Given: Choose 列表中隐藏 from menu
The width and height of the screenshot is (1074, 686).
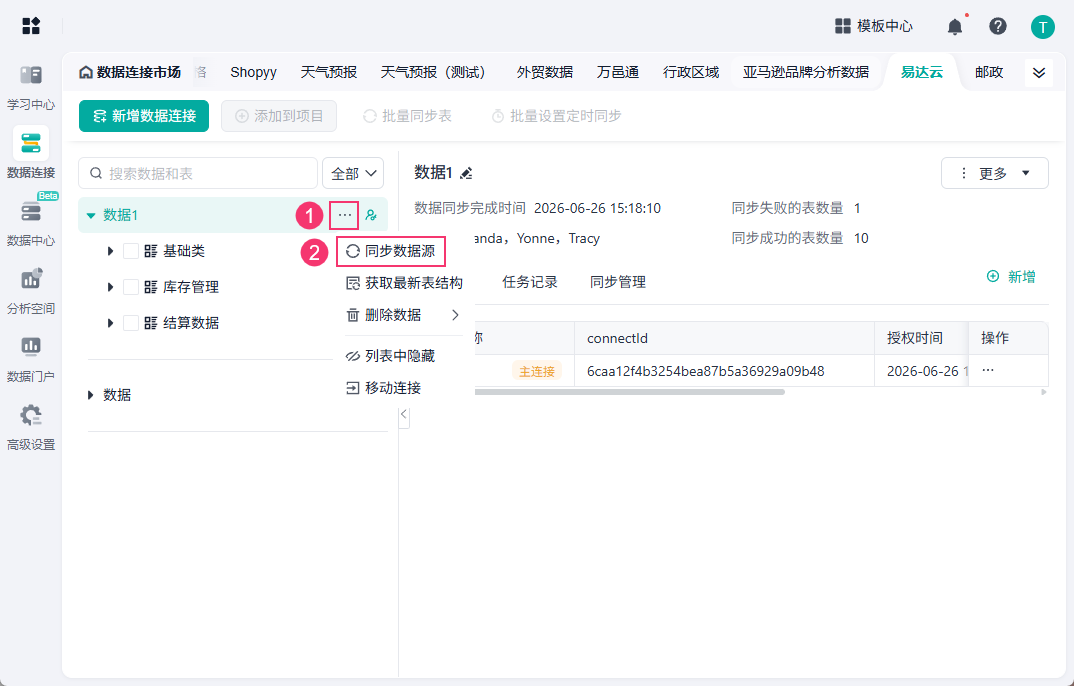Looking at the screenshot, I should point(390,356).
